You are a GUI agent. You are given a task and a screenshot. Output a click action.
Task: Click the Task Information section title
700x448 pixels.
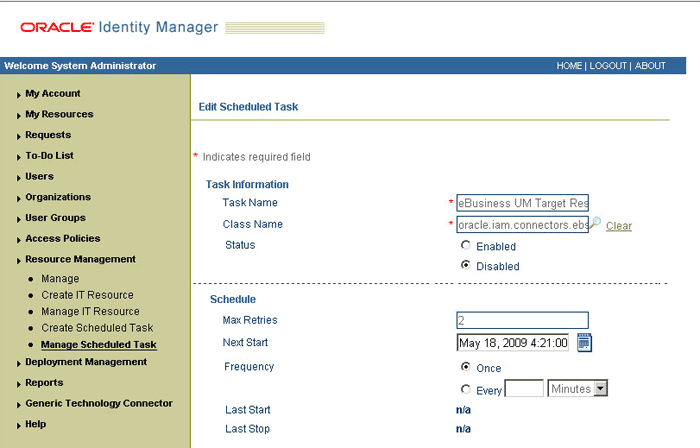247,184
